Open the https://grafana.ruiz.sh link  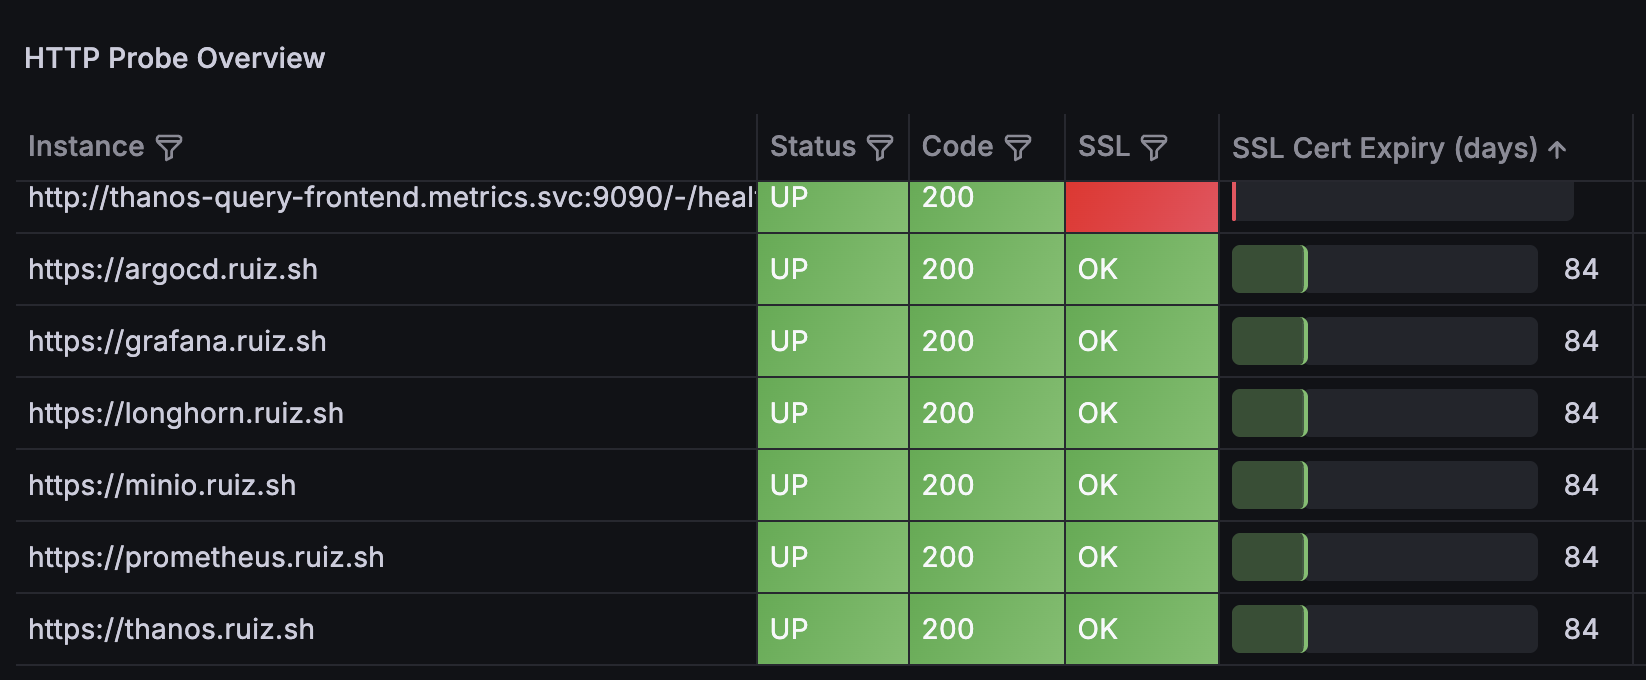tap(177, 341)
